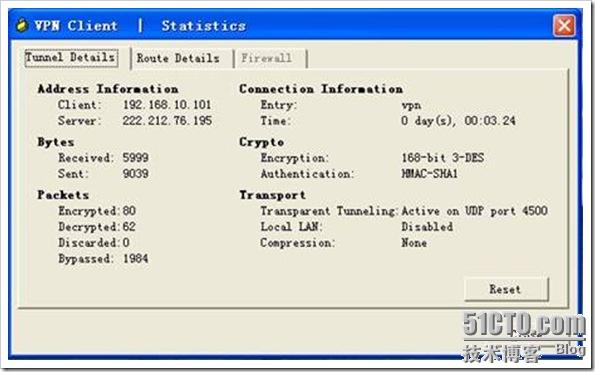Close the VPN Client Statistics window
The width and height of the screenshot is (595, 372).
pyautogui.click(x=564, y=26)
